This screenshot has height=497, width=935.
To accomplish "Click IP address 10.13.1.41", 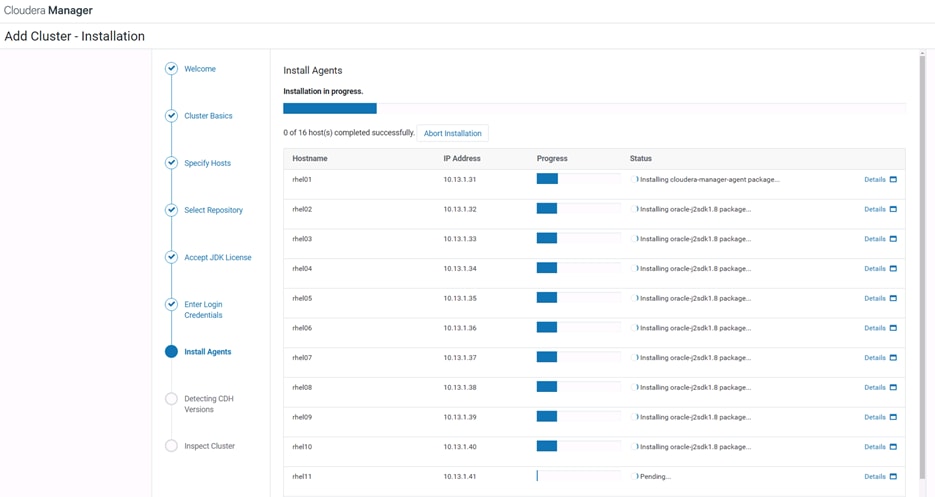I will 460,476.
